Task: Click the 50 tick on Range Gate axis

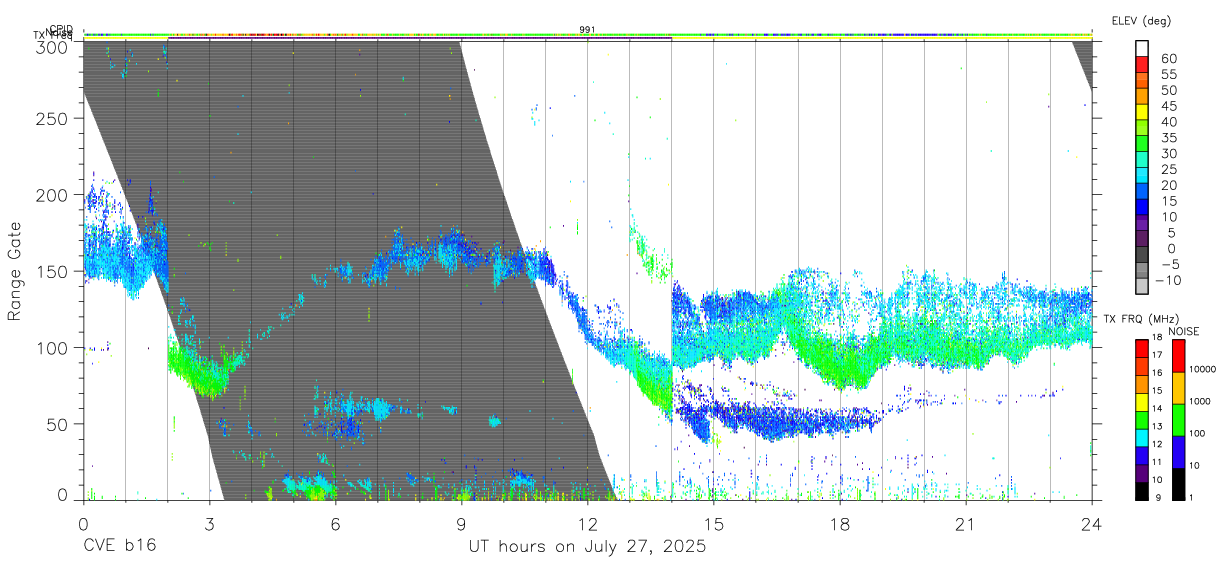Action: (58, 423)
